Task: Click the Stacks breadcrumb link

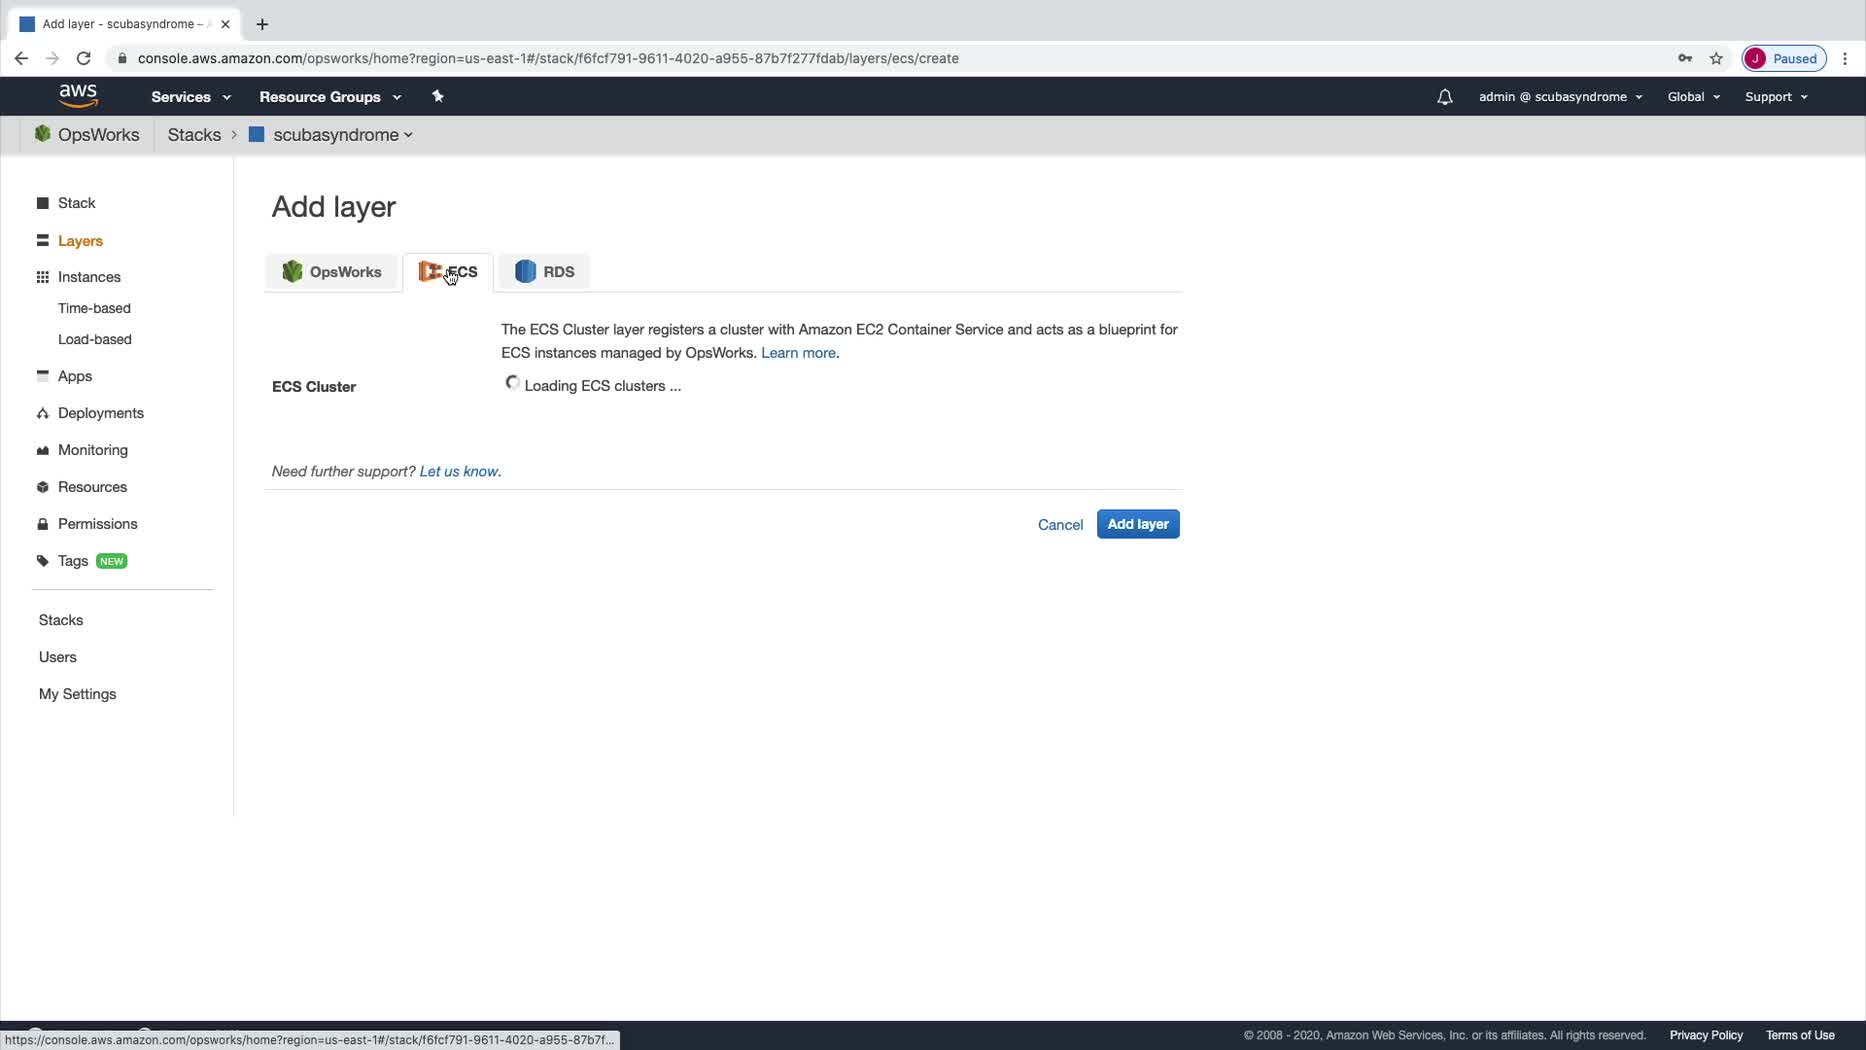Action: tap(194, 135)
